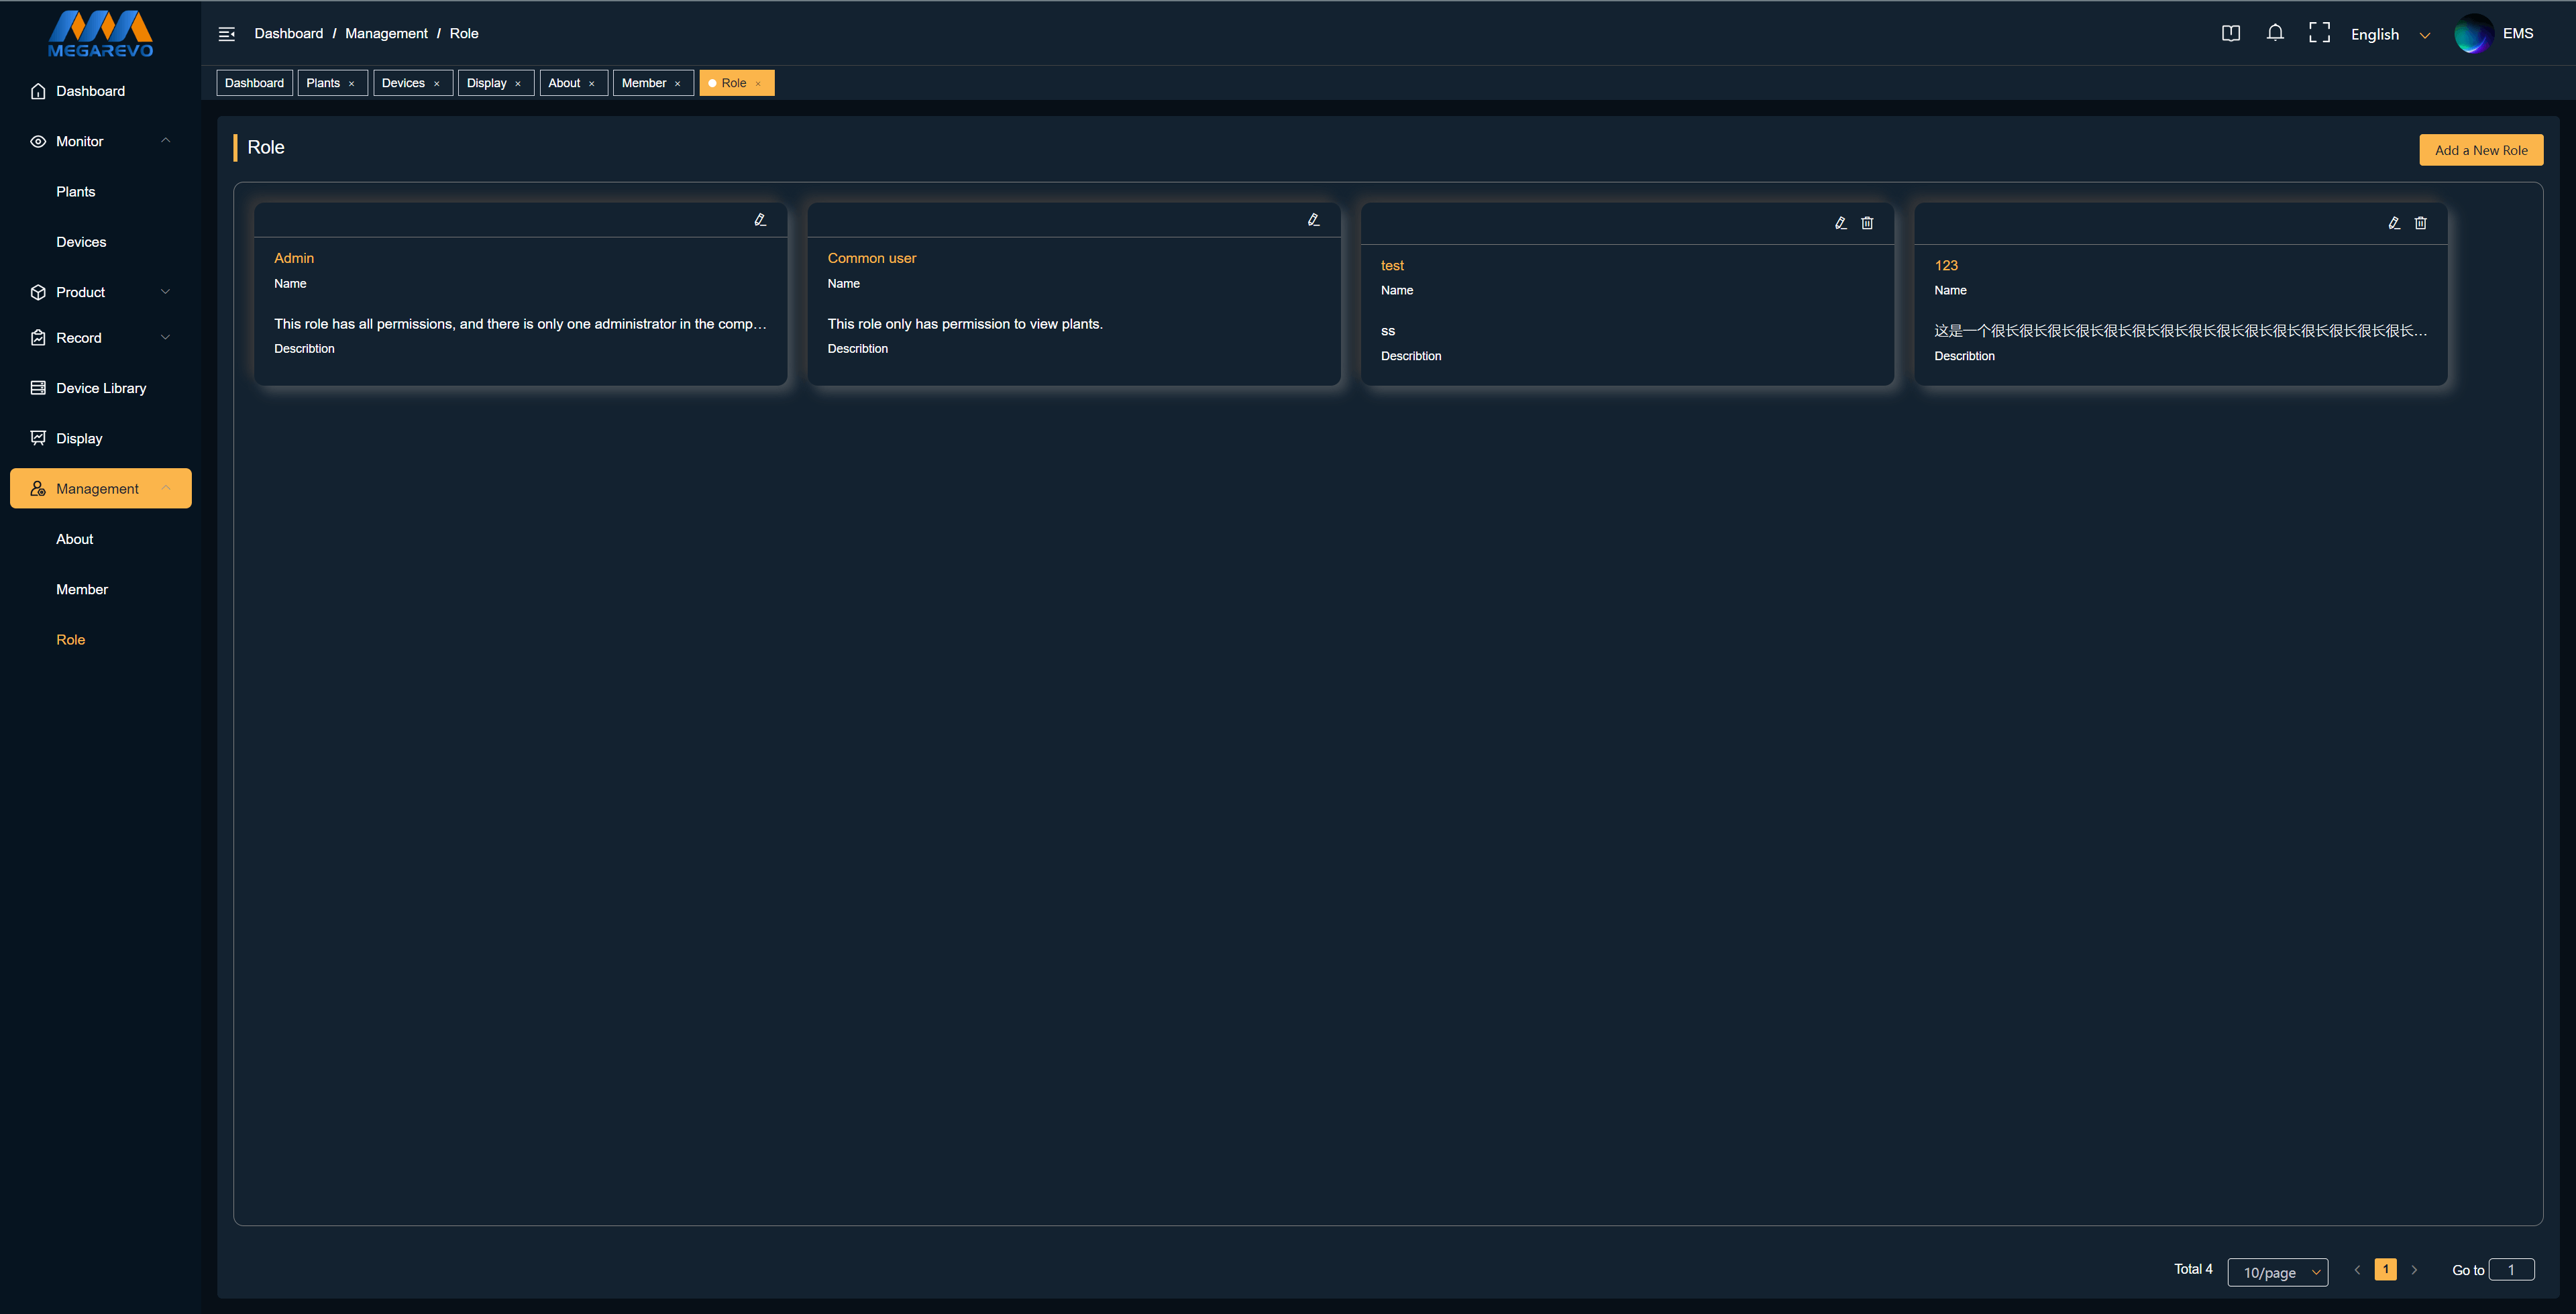Close the Devices tab
Viewport: 2576px width, 1314px height.
[x=436, y=84]
